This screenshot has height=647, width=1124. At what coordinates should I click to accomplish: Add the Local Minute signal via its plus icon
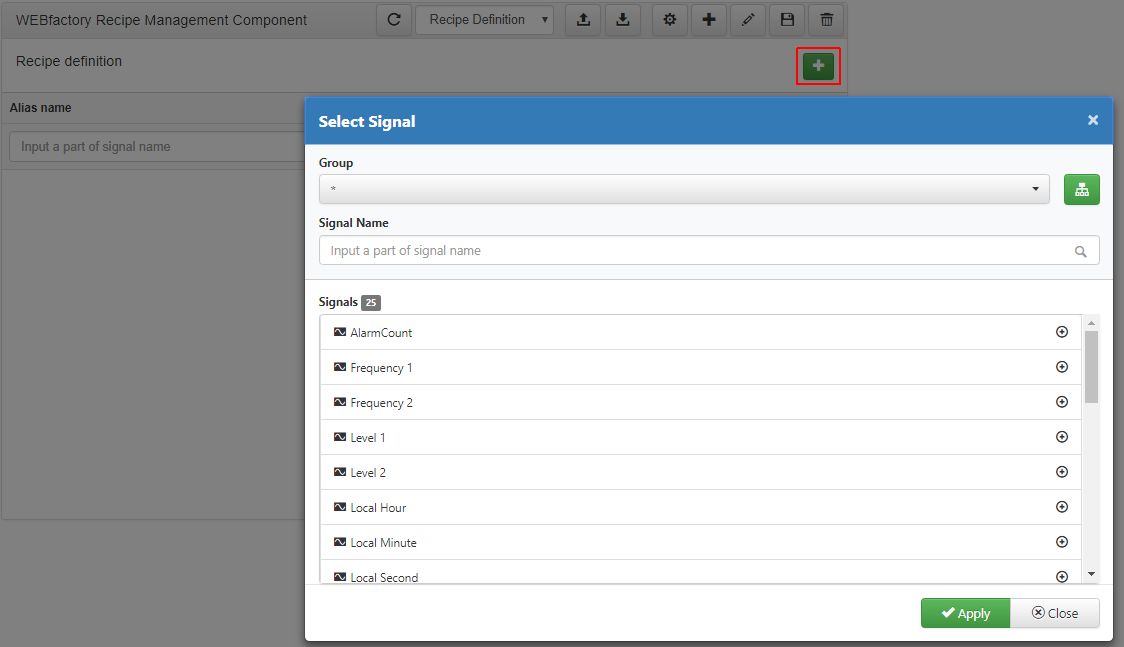[x=1062, y=542]
